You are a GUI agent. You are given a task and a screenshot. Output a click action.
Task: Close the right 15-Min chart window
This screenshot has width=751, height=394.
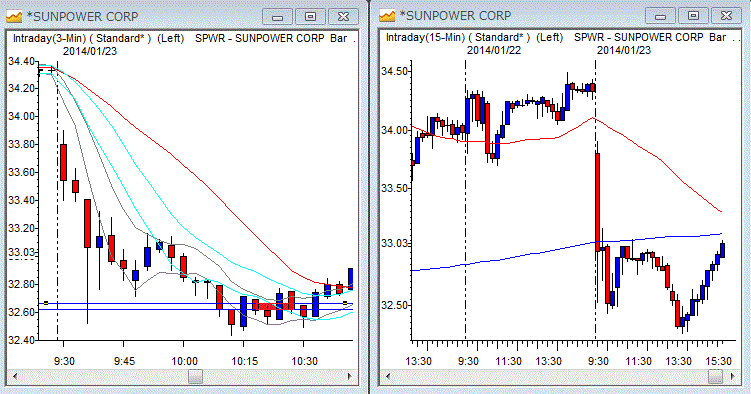[726, 16]
